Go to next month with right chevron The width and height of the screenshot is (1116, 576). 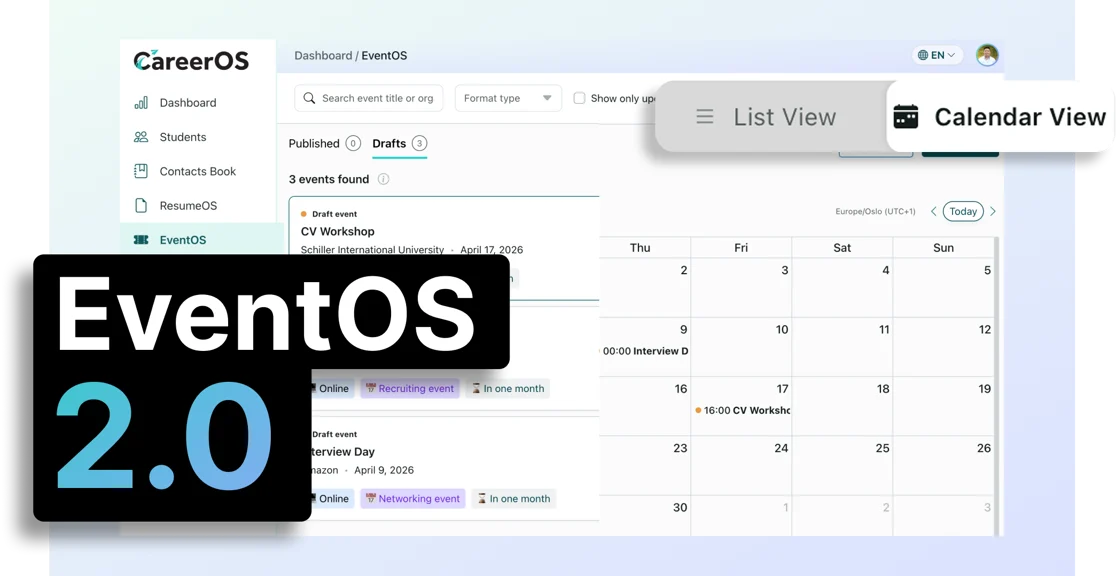(x=993, y=211)
